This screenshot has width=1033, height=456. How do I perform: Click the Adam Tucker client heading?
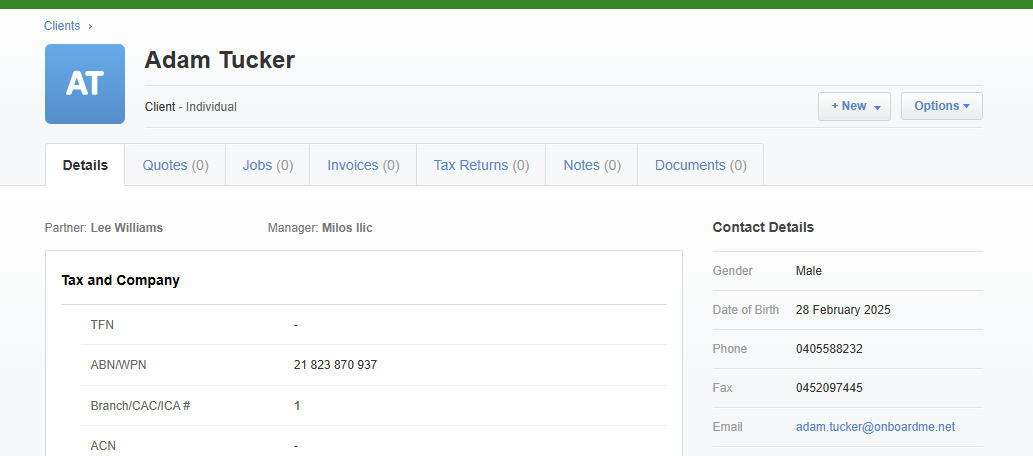pyautogui.click(x=220, y=60)
